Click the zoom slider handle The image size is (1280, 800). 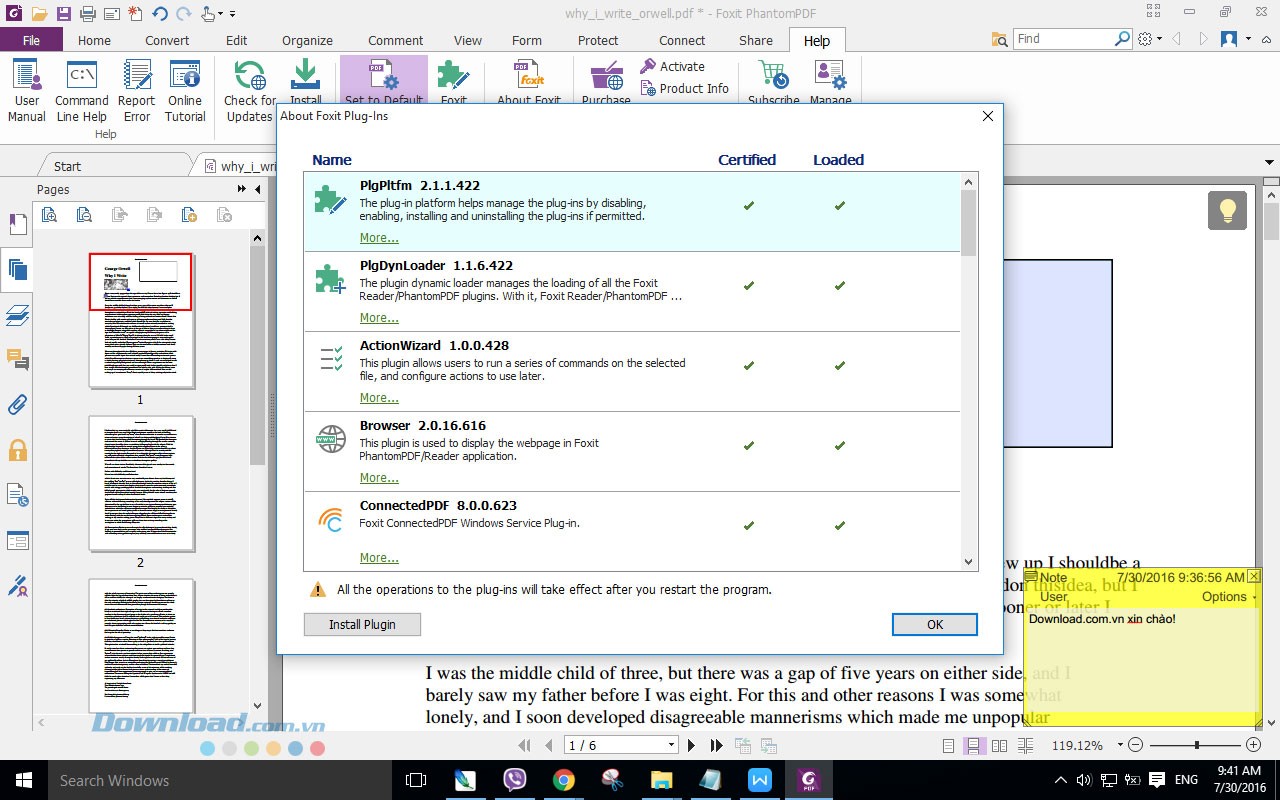(x=1196, y=746)
